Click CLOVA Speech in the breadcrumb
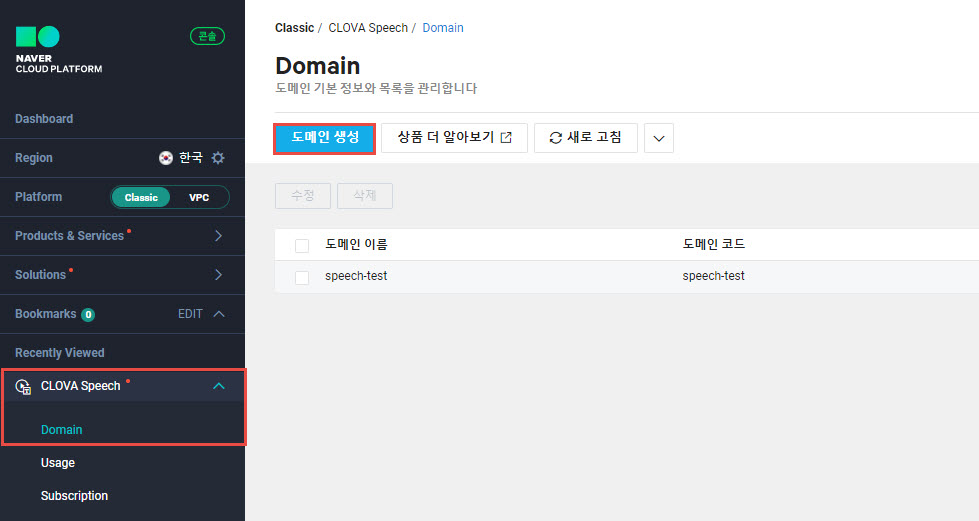 [x=368, y=28]
